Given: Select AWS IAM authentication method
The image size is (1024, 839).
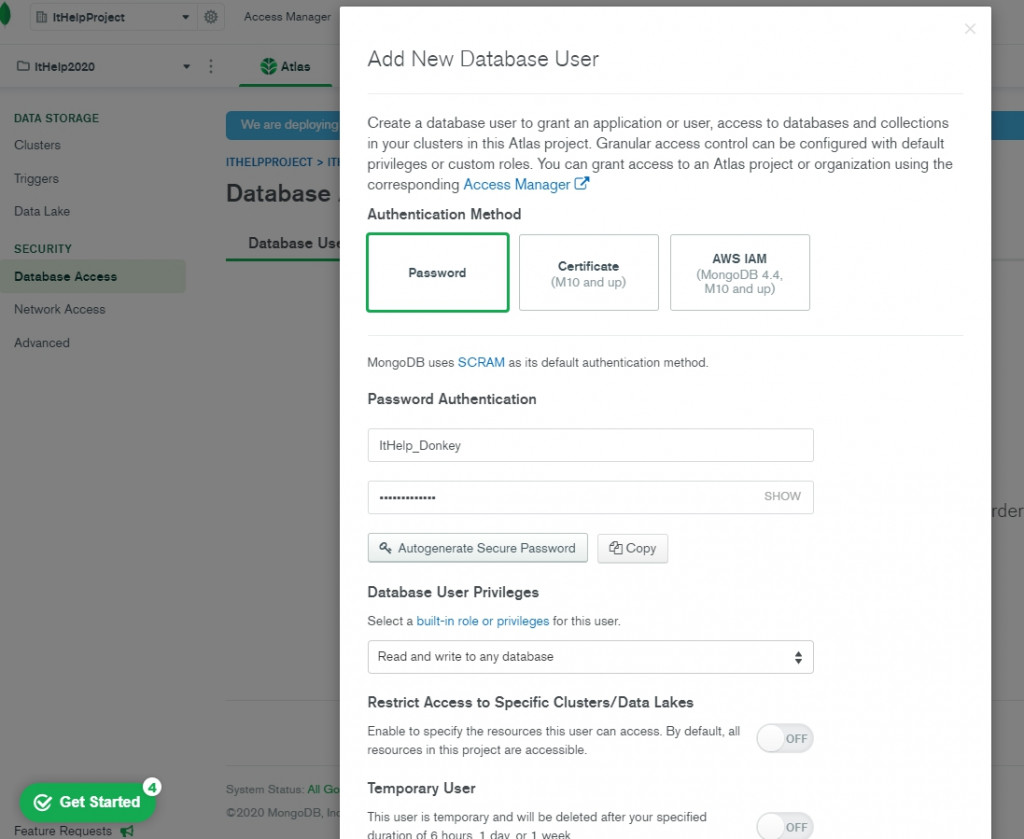Looking at the screenshot, I should 740,272.
